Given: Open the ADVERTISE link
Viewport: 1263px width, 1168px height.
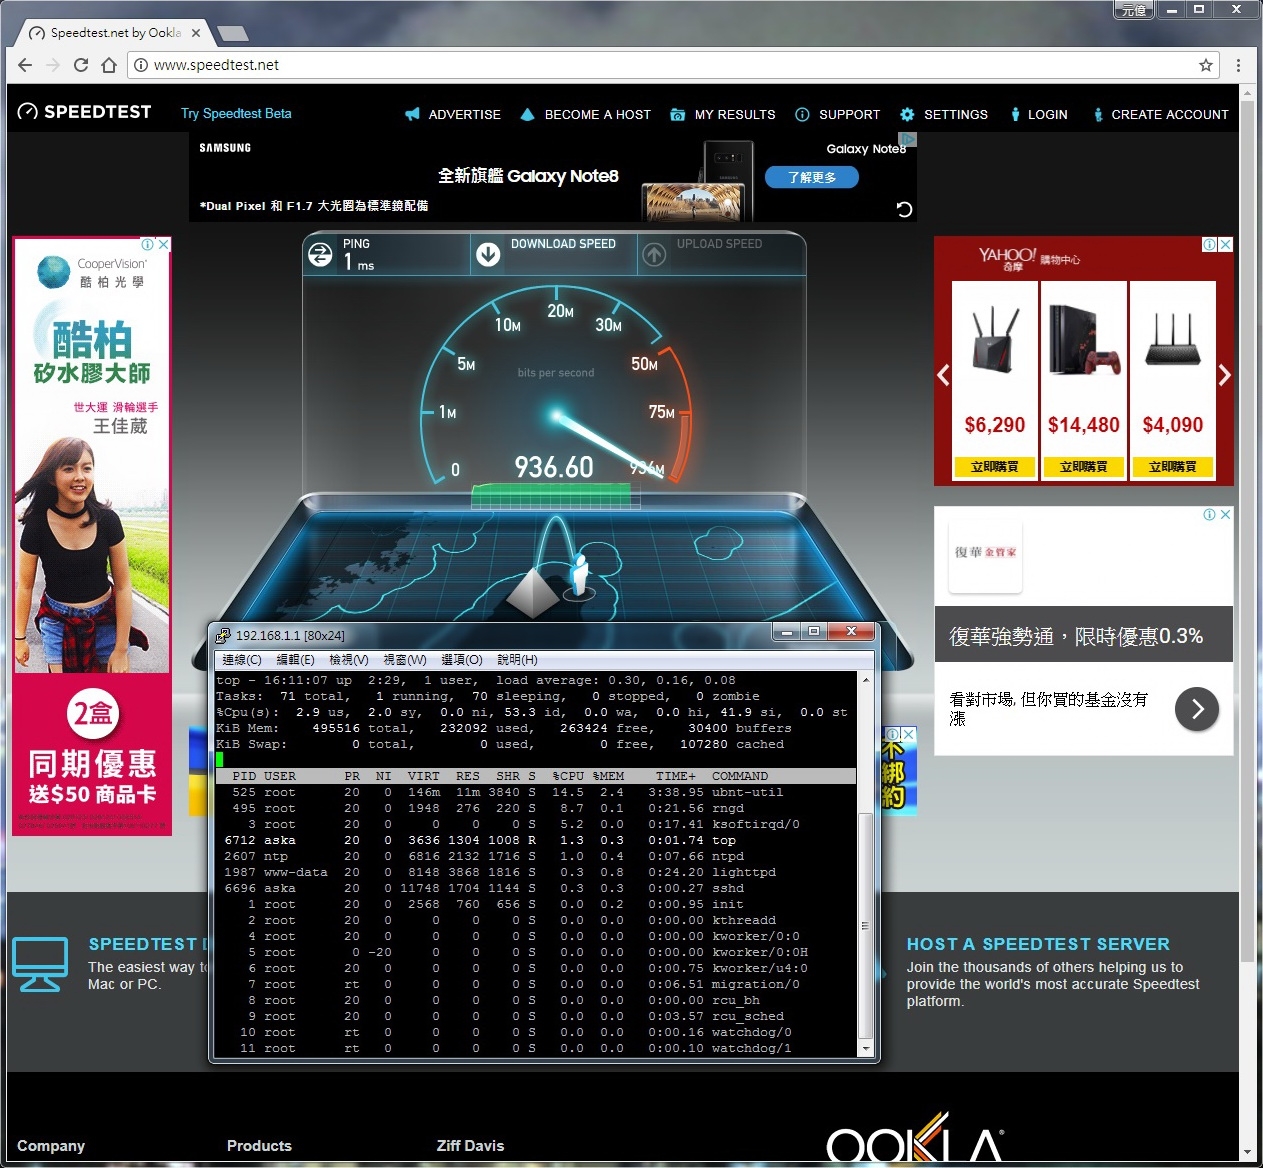Looking at the screenshot, I should pos(465,114).
